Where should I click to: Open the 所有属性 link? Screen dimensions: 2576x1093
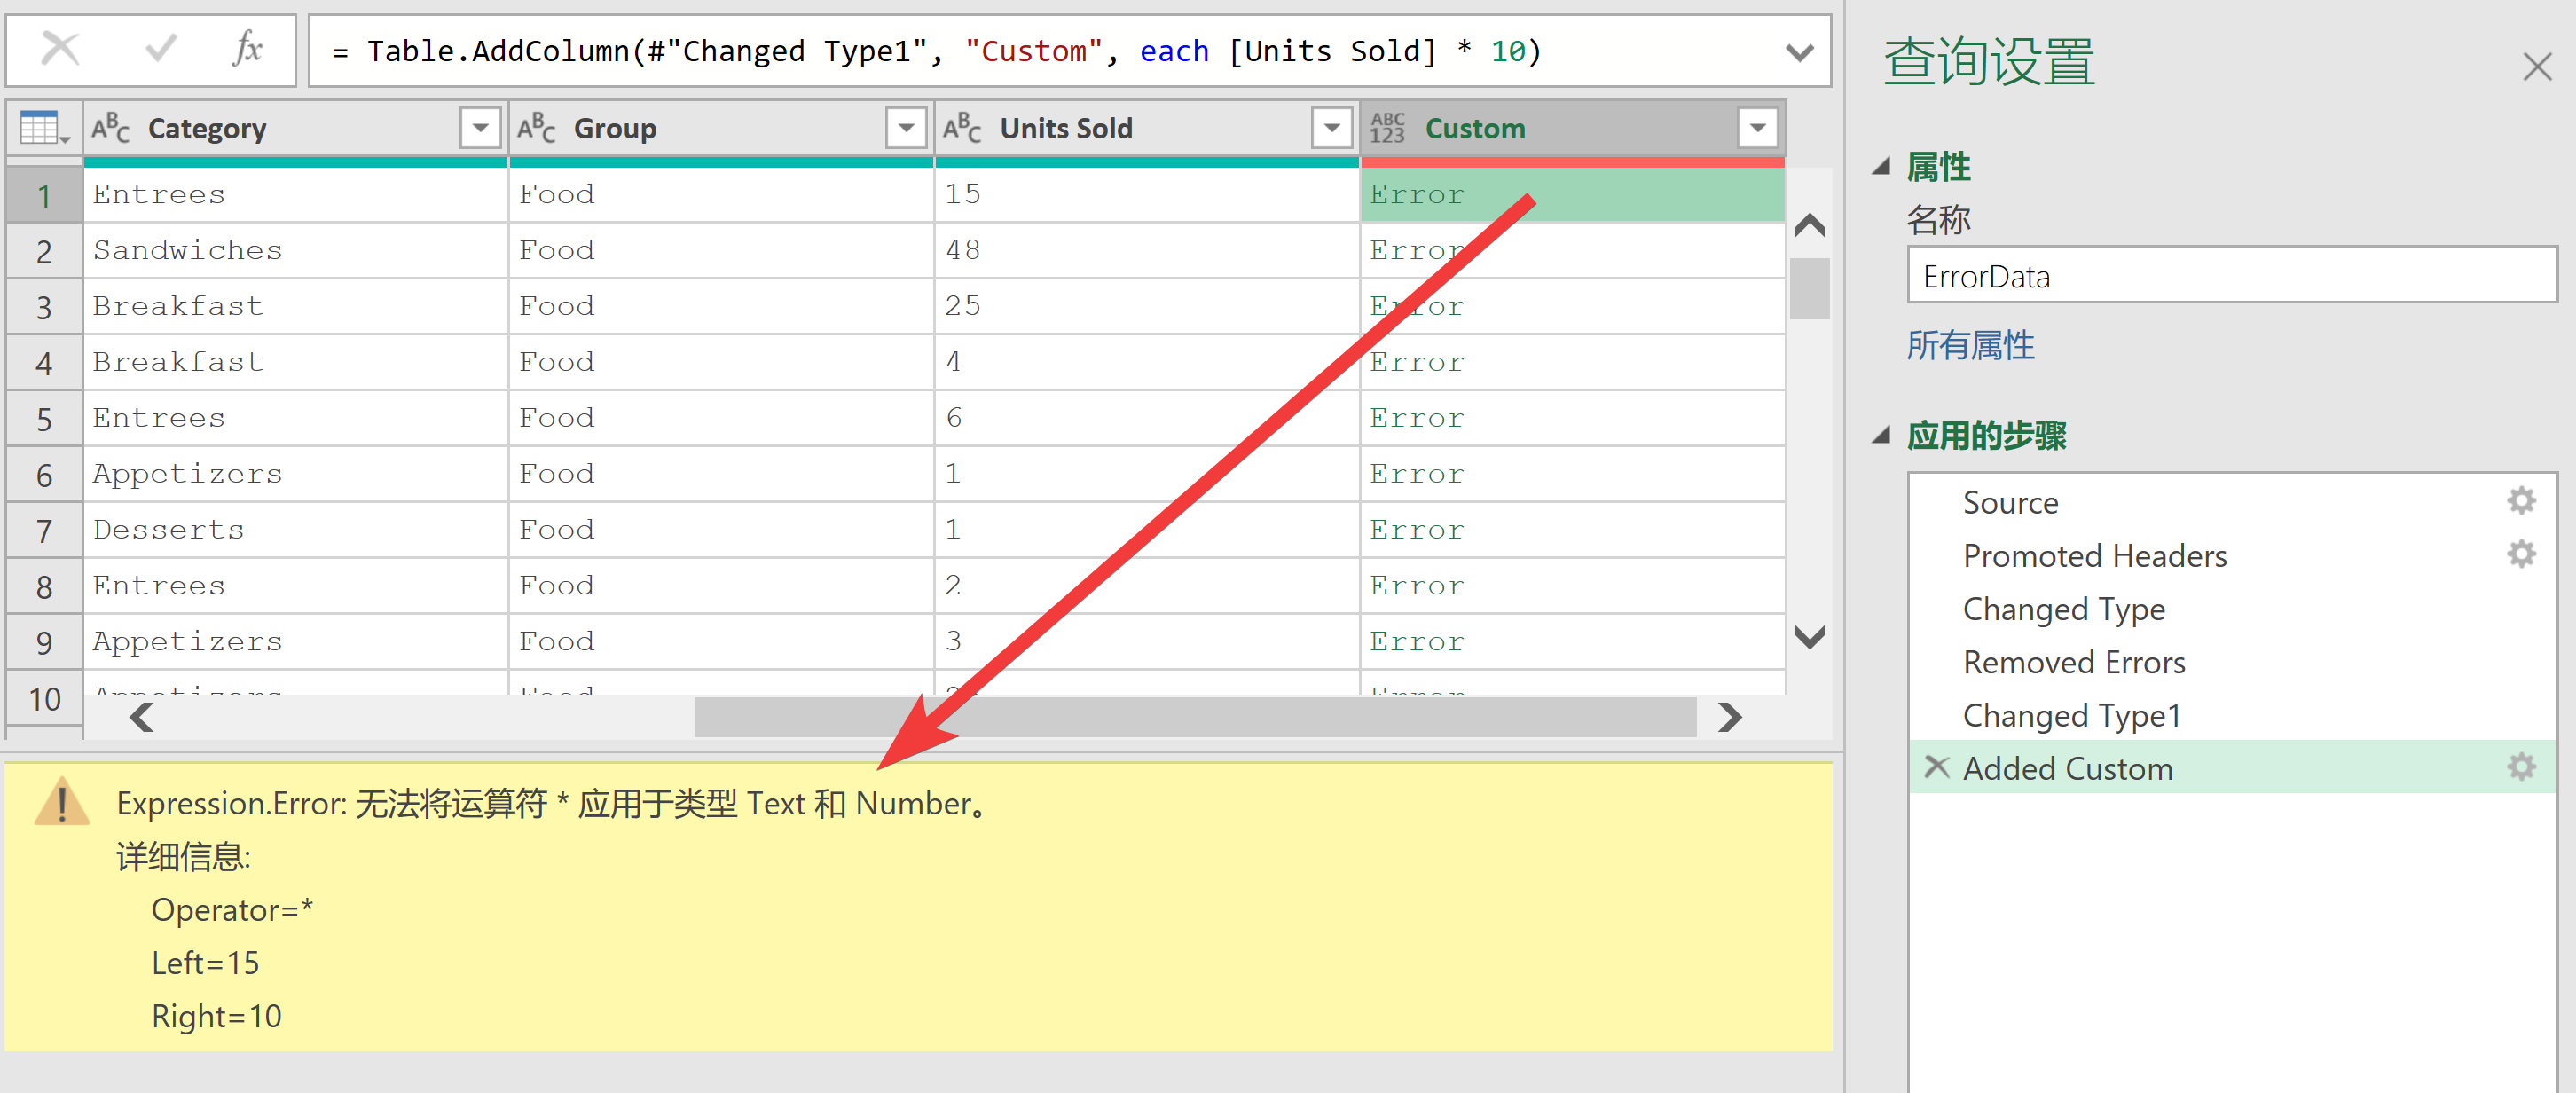coord(1970,345)
